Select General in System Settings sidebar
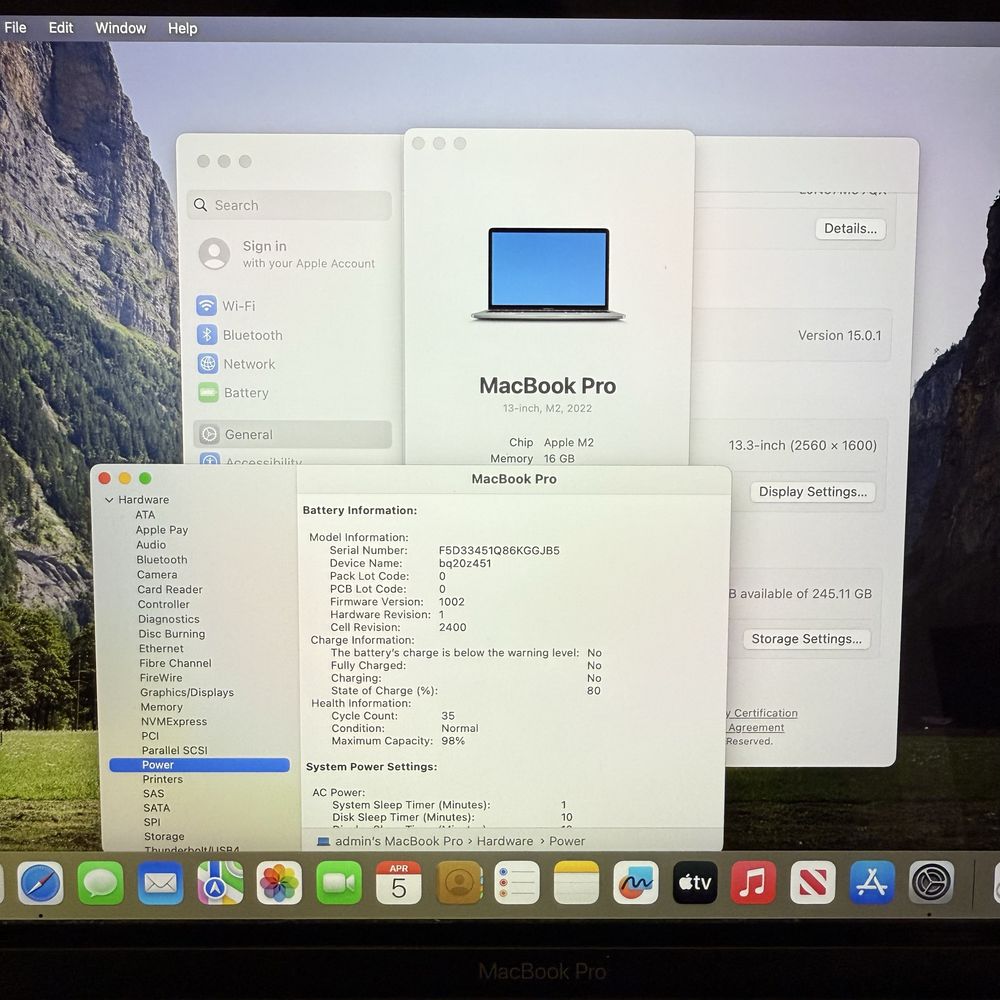Image resolution: width=1000 pixels, height=1000 pixels. point(292,434)
